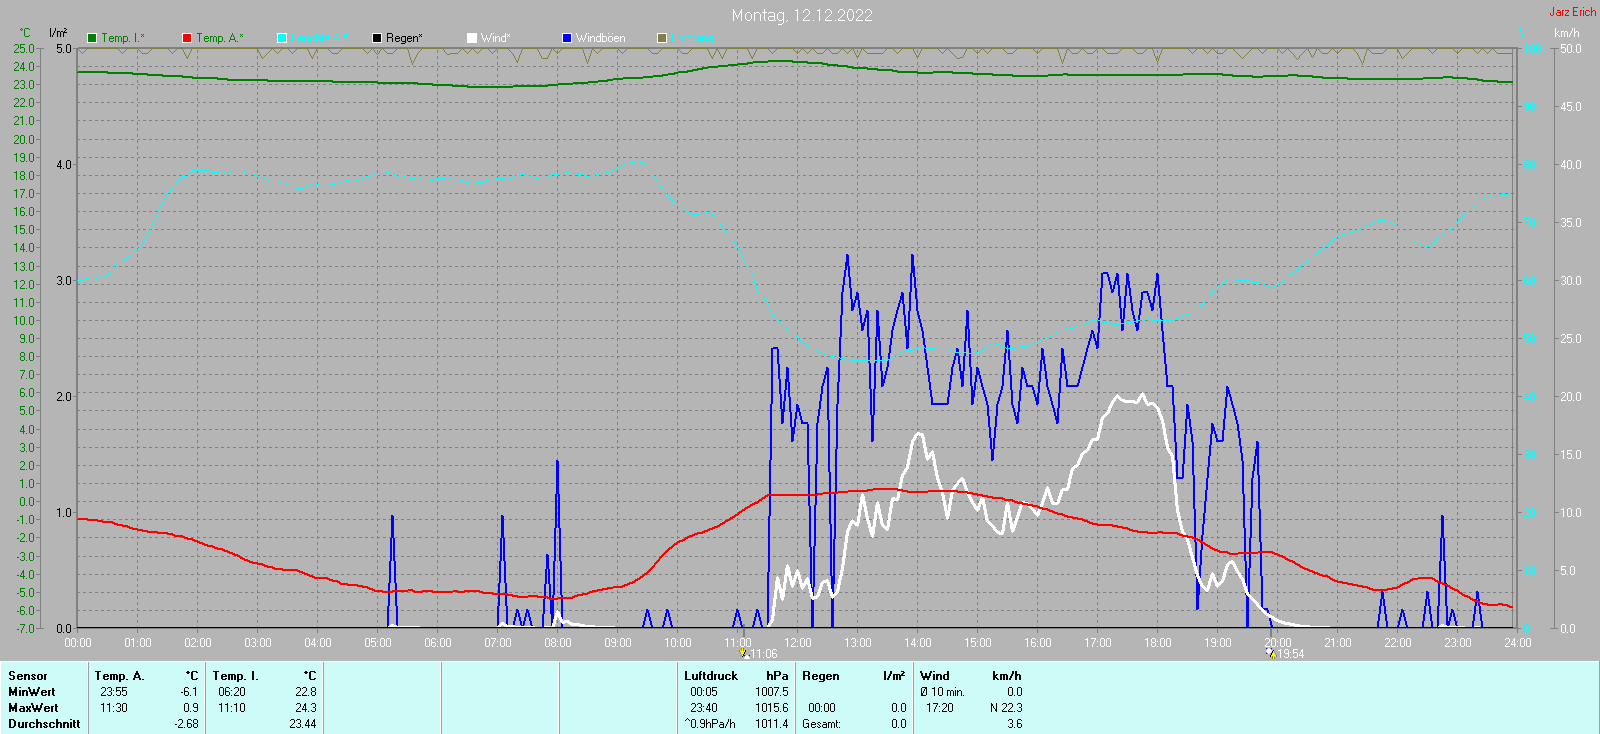Click the Sensor header in data table
The width and height of the screenshot is (1600, 734).
coord(28,676)
